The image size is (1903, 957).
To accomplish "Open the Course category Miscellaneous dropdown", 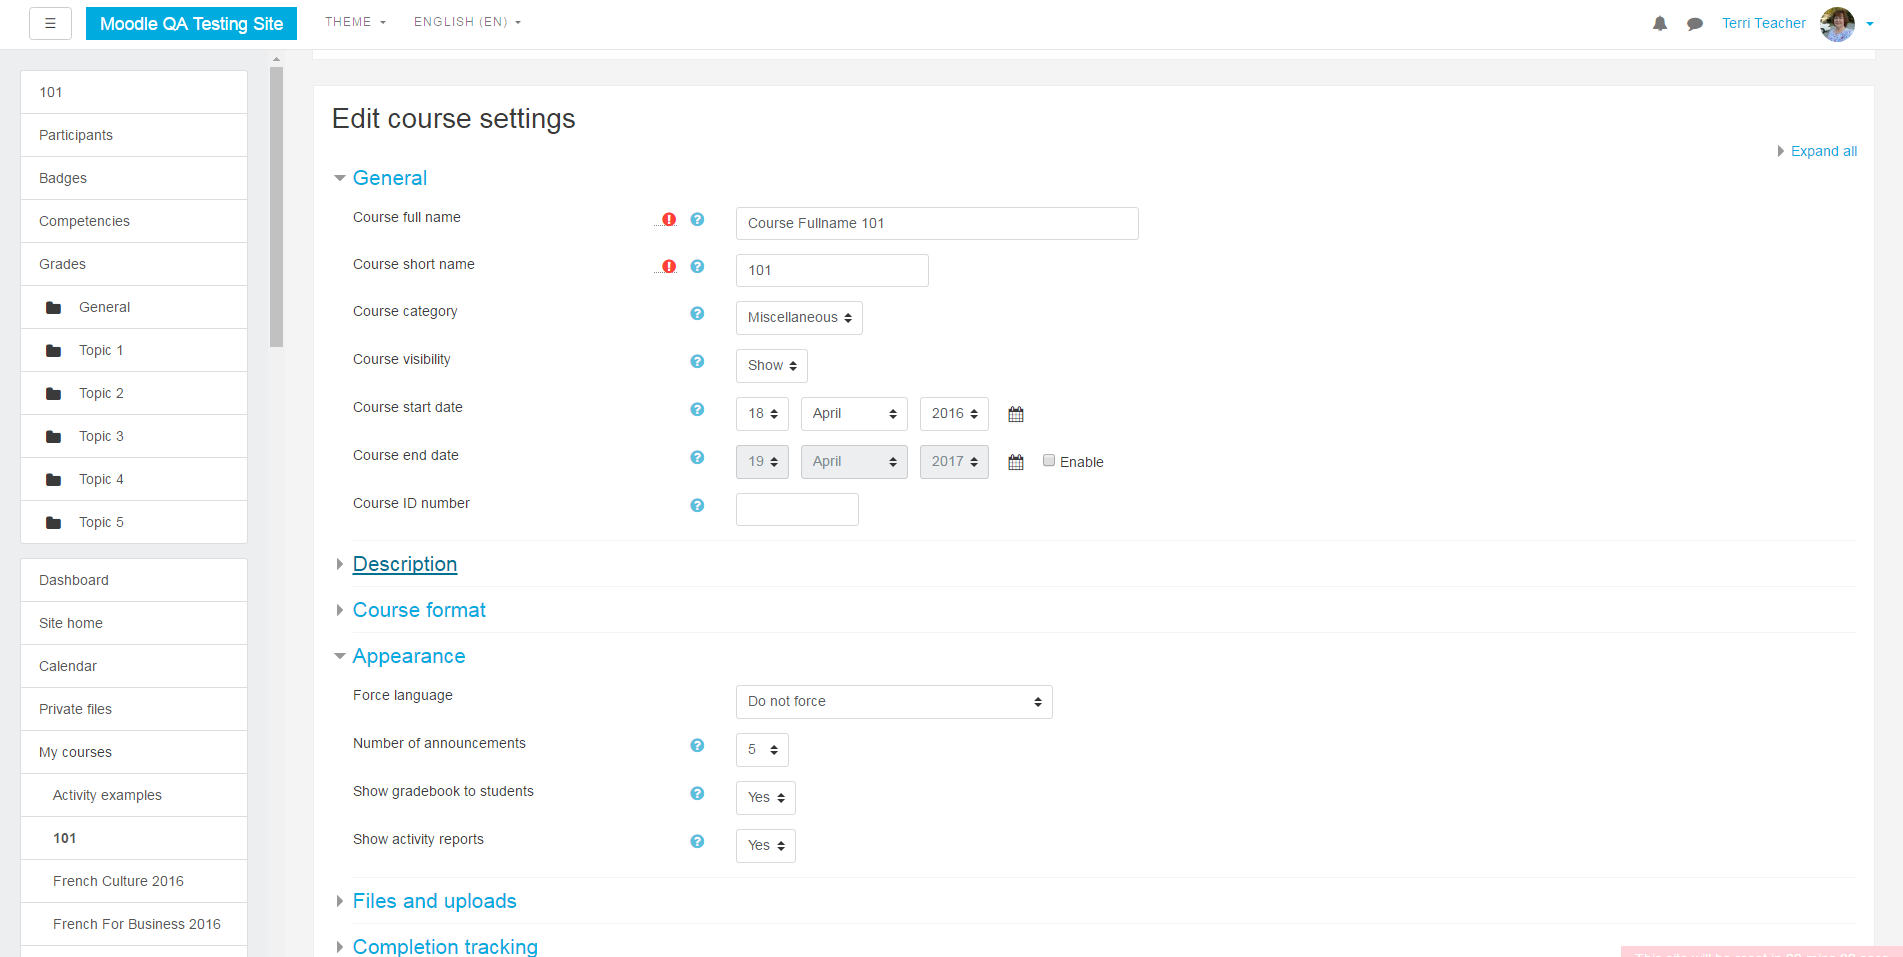I will [799, 318].
